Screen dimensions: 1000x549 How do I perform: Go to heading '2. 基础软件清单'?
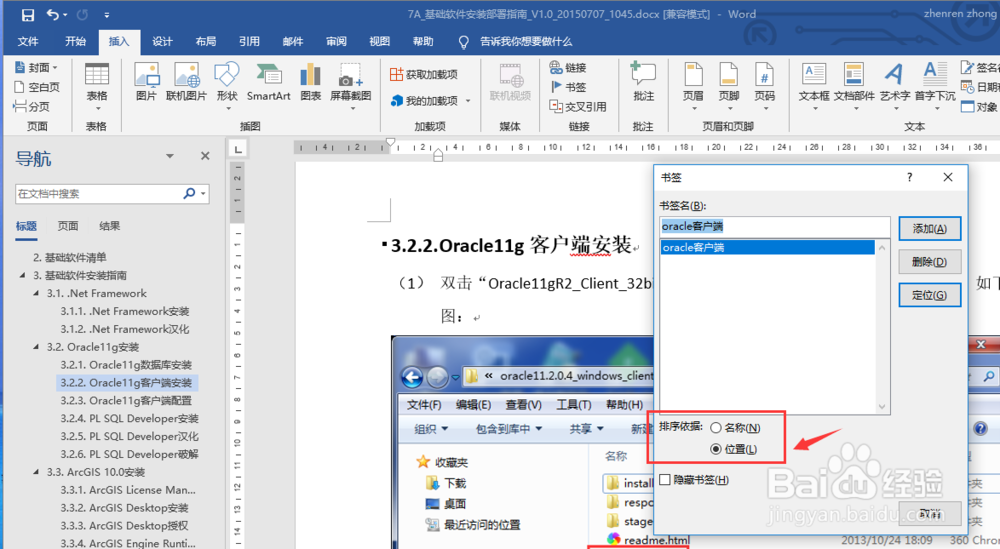pyautogui.click(x=70, y=258)
